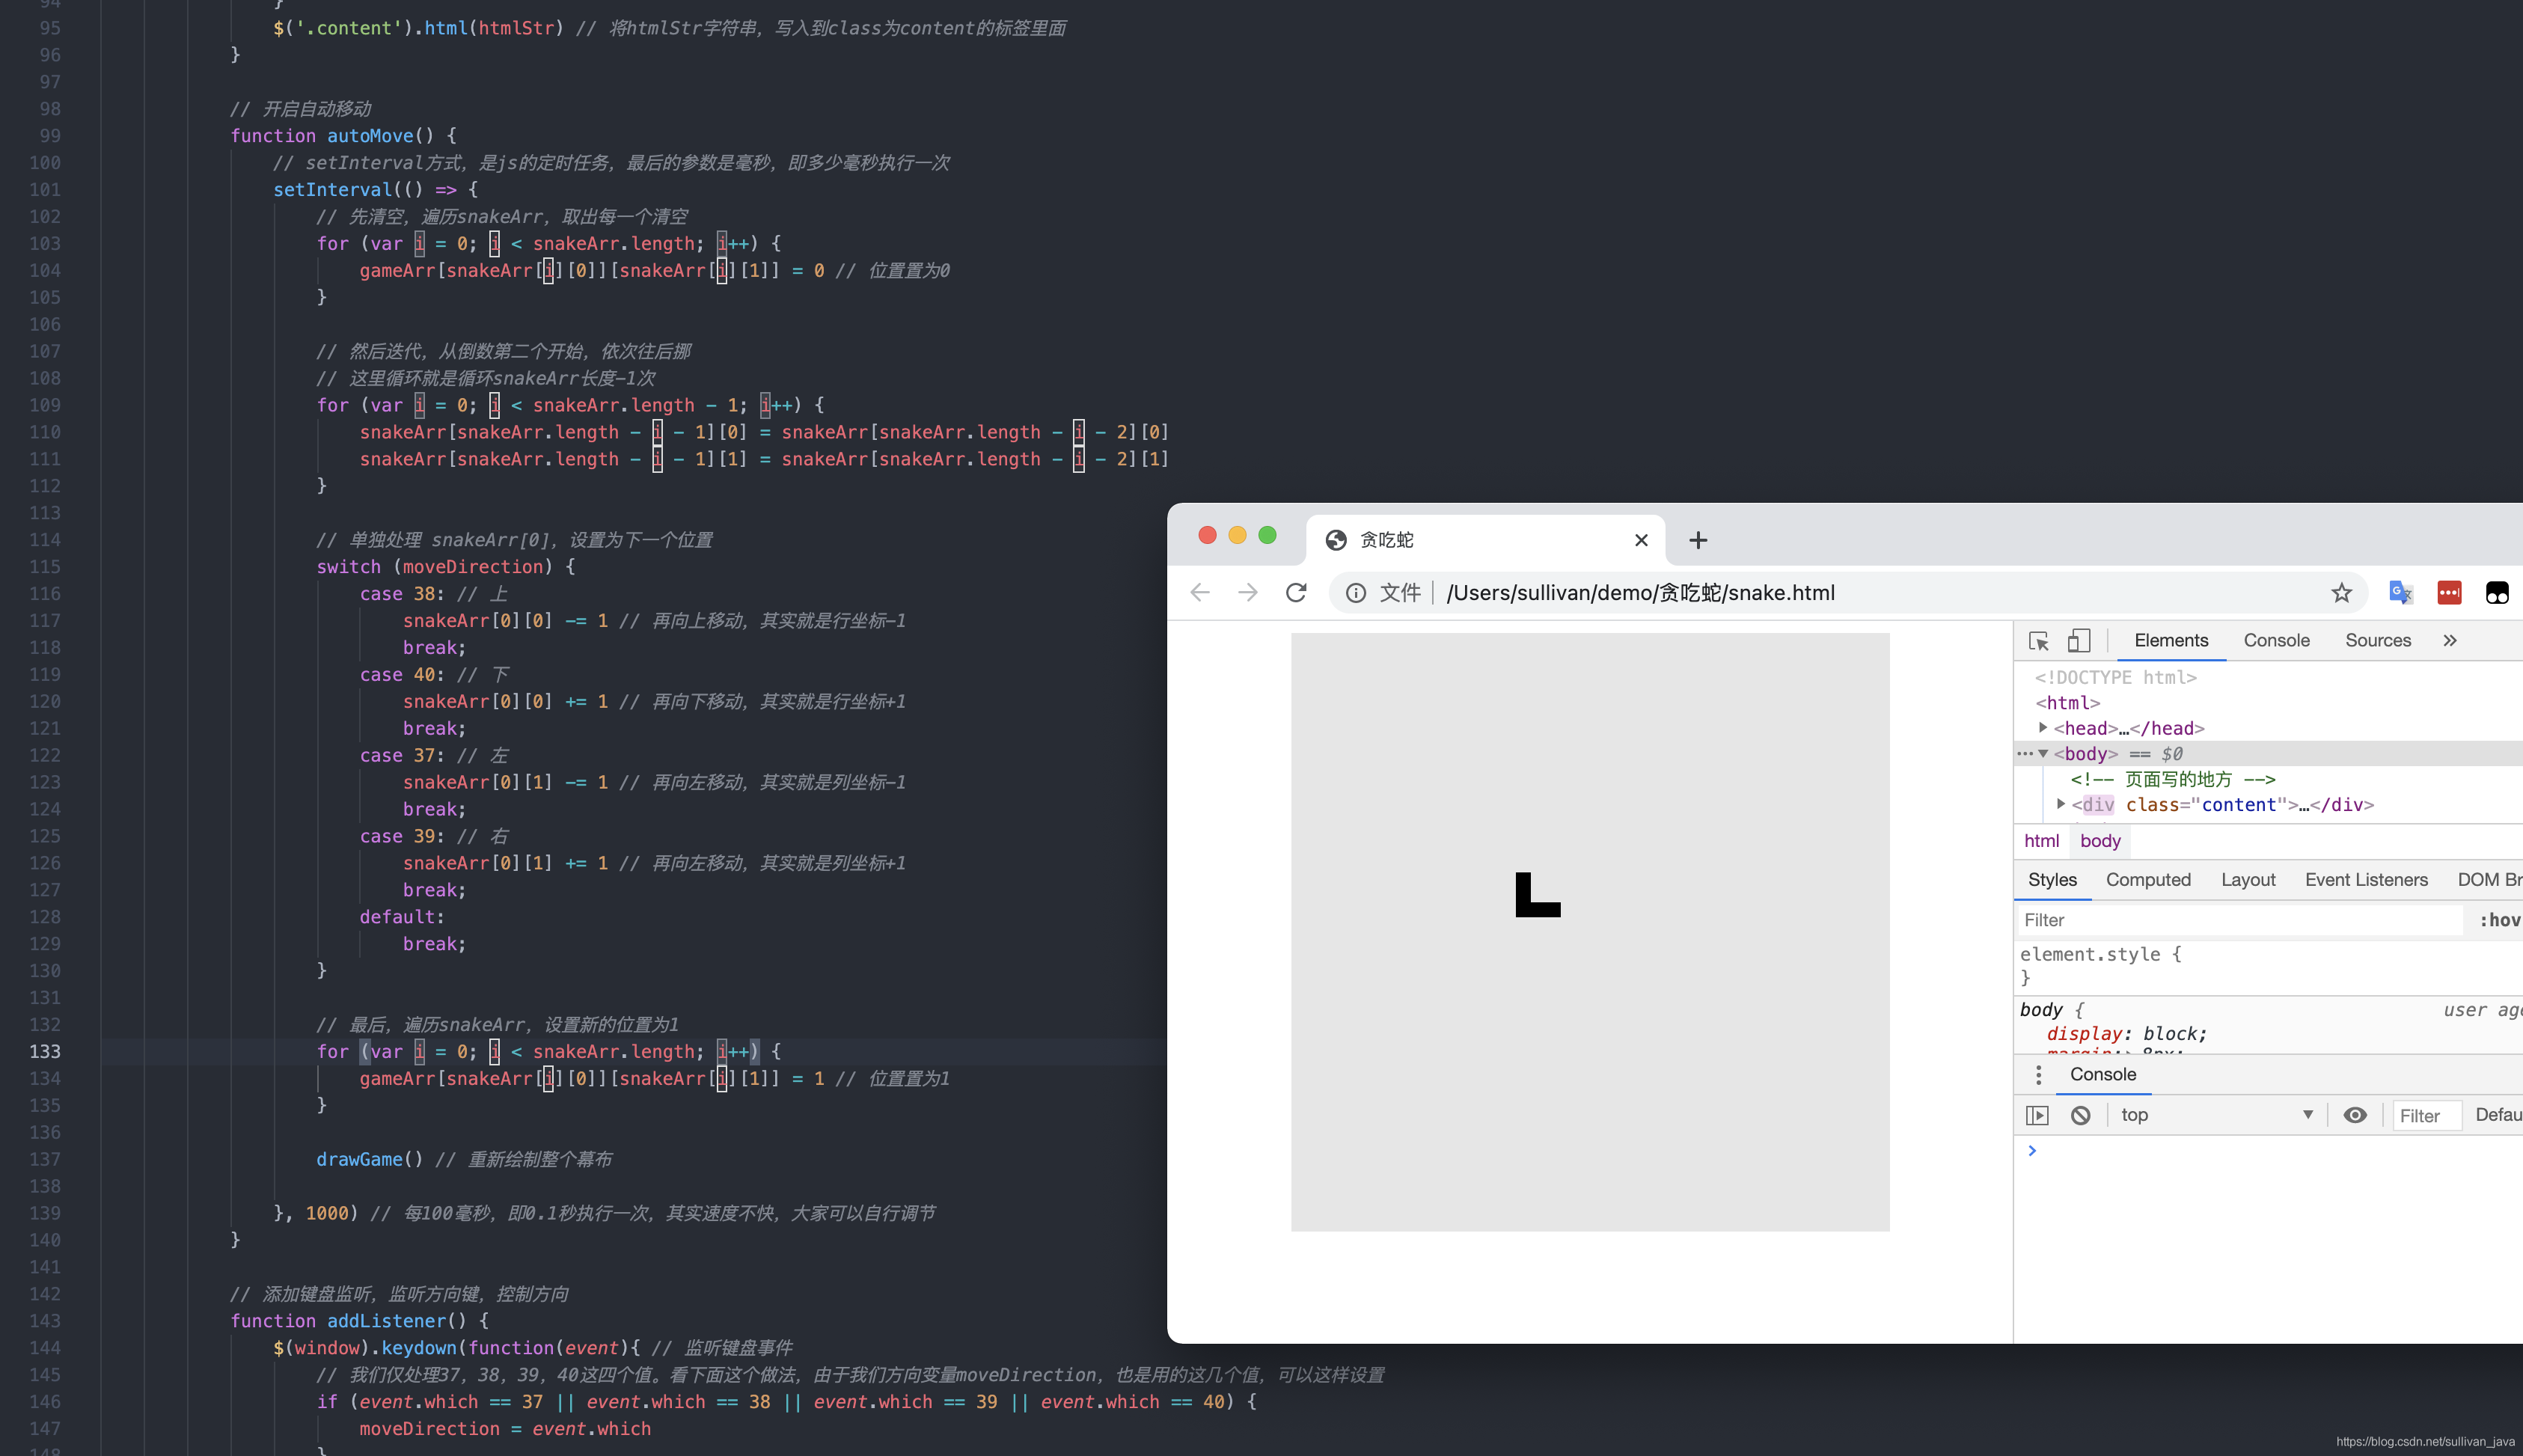Click the address bar URL
Image resolution: width=2523 pixels, height=1456 pixels.
point(1640,593)
